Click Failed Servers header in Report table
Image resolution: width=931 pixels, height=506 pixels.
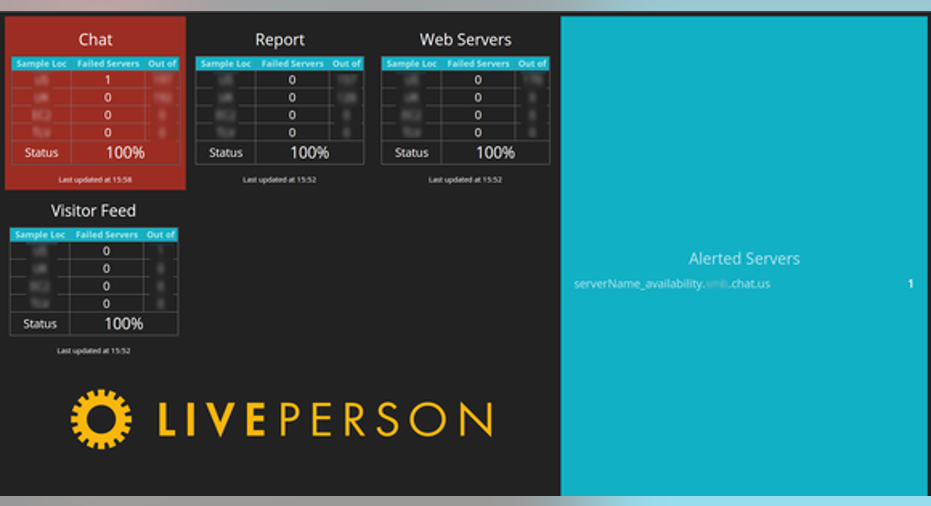coord(292,64)
